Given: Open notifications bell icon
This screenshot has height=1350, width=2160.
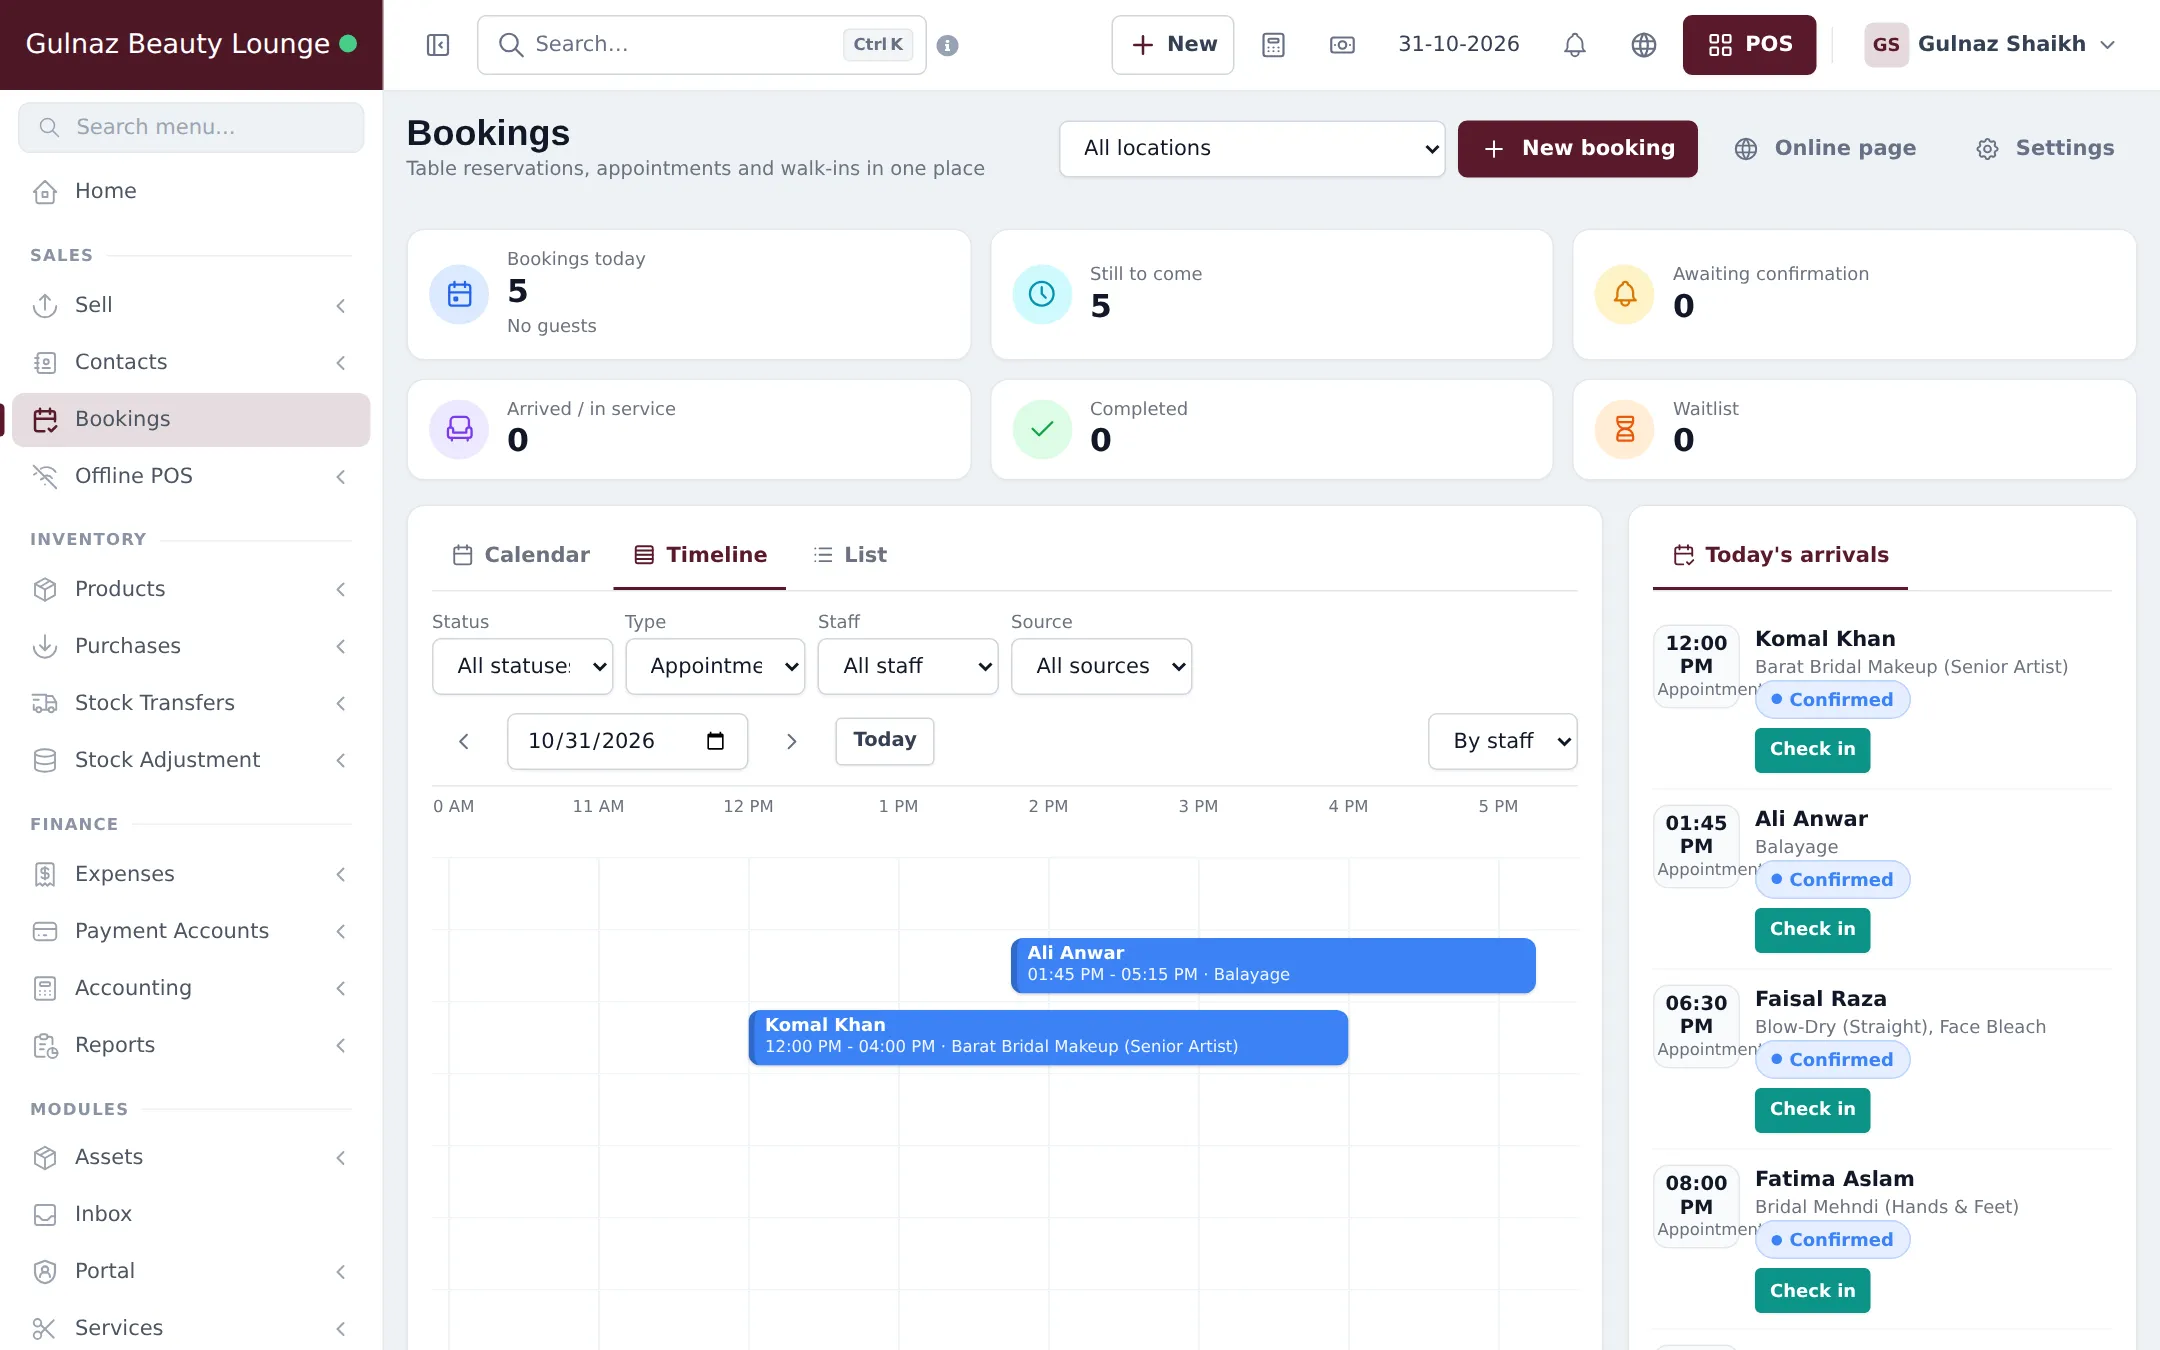Looking at the screenshot, I should (1575, 45).
